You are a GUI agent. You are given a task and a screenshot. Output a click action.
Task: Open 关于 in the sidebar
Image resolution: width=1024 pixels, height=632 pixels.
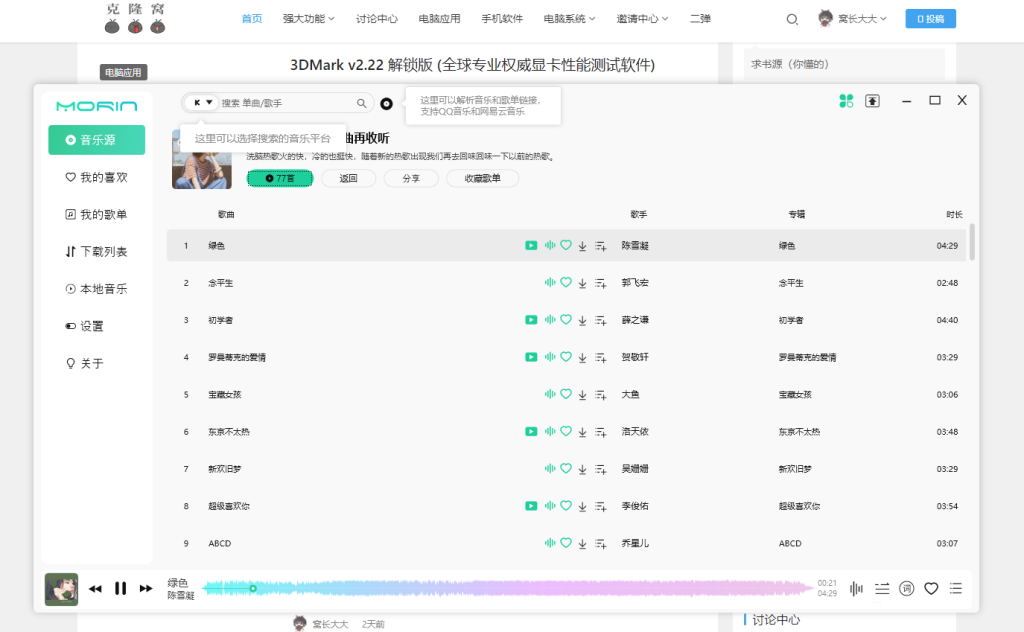point(85,363)
